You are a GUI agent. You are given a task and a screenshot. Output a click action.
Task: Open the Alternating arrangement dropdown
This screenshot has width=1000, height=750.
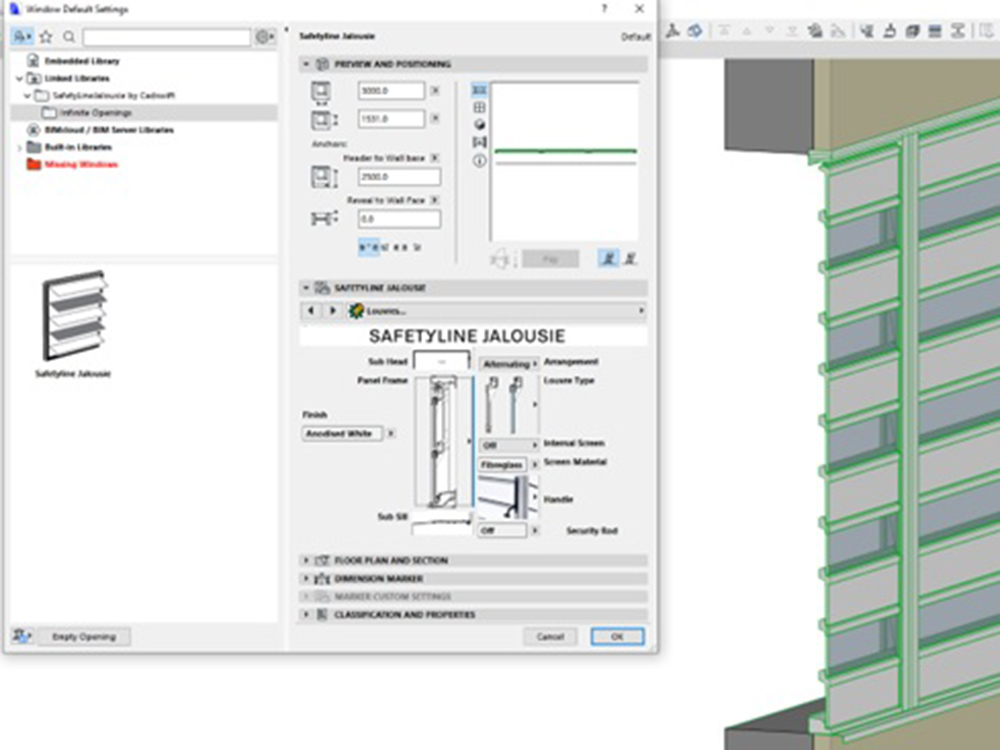coord(509,364)
